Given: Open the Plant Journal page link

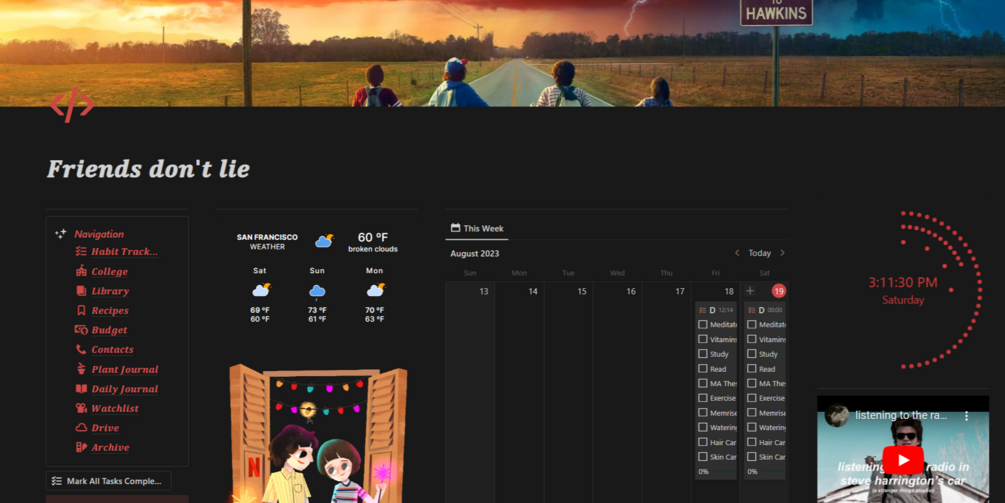Looking at the screenshot, I should pyautogui.click(x=125, y=370).
